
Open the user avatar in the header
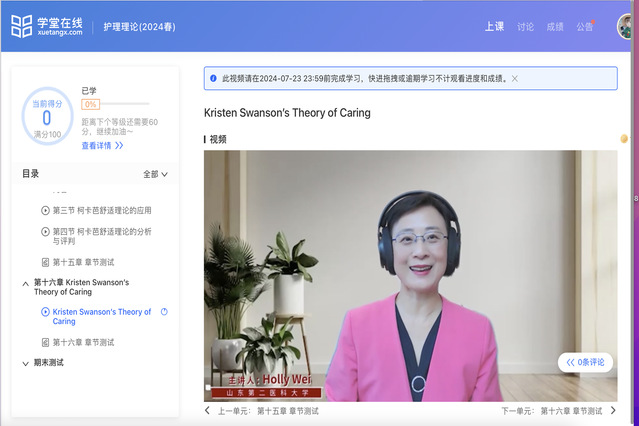tap(628, 27)
